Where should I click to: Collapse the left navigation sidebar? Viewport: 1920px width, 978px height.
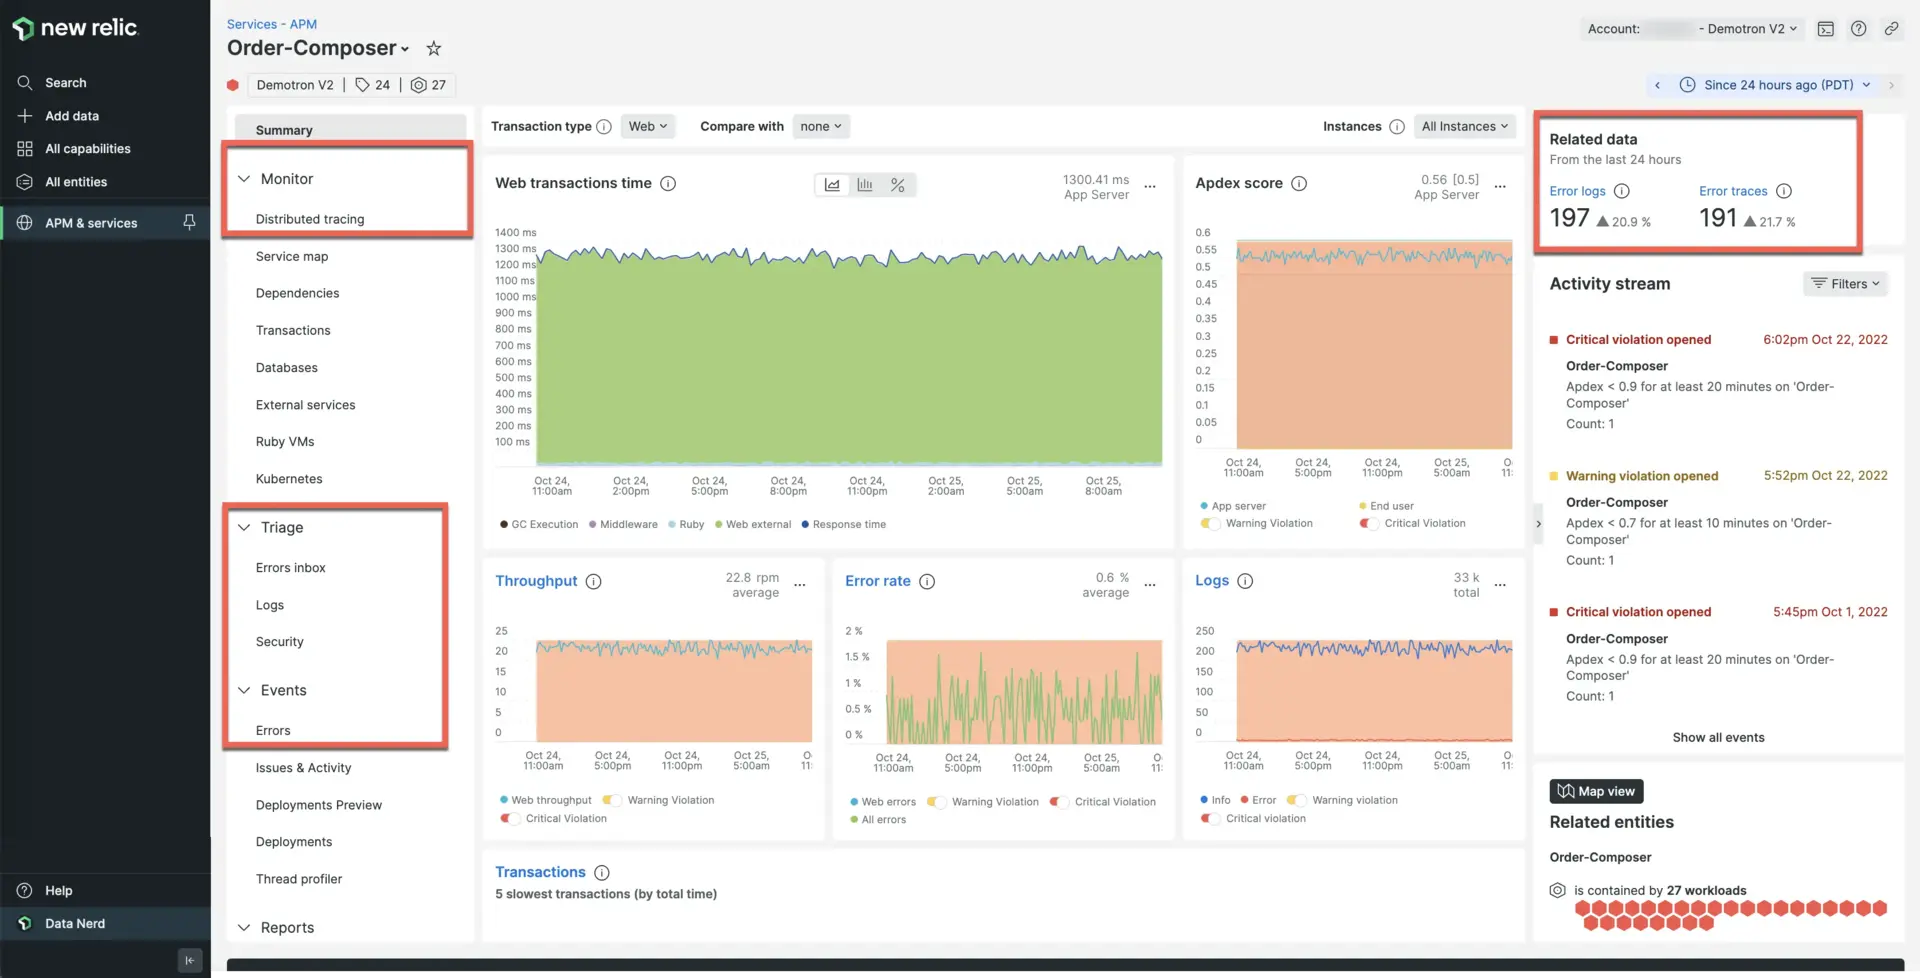(189, 960)
